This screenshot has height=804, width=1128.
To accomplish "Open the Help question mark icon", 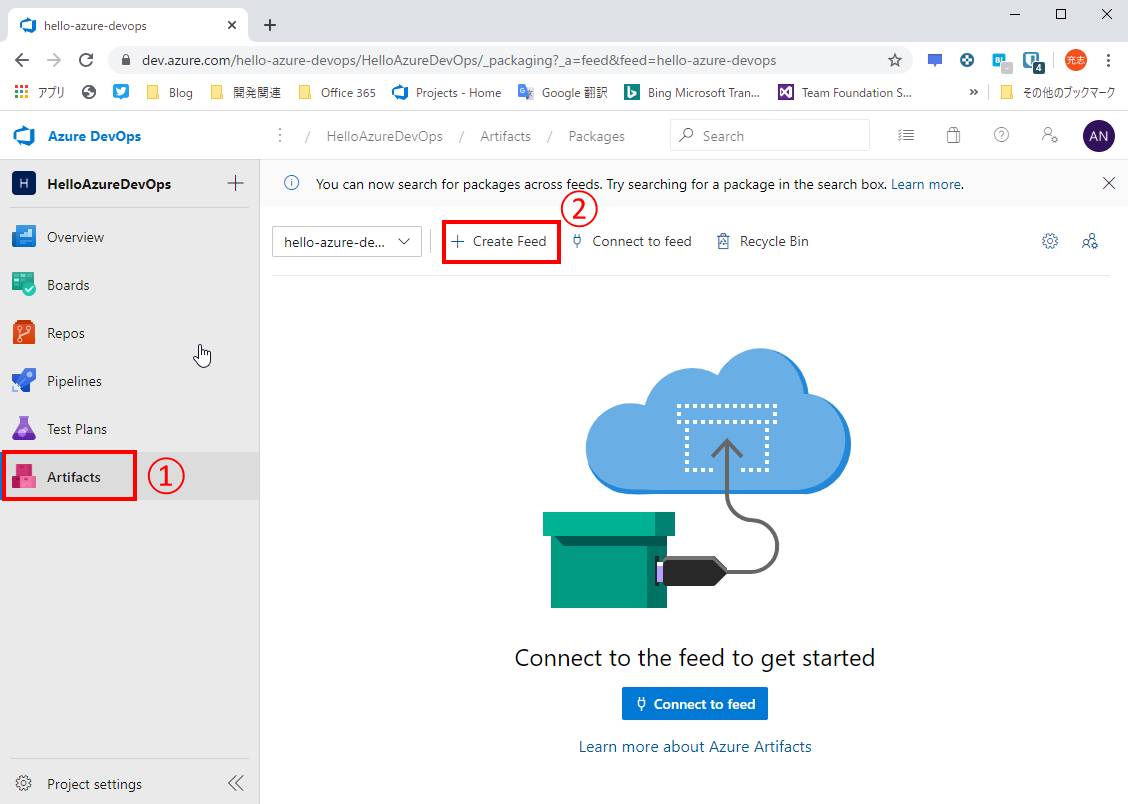I will point(1001,134).
